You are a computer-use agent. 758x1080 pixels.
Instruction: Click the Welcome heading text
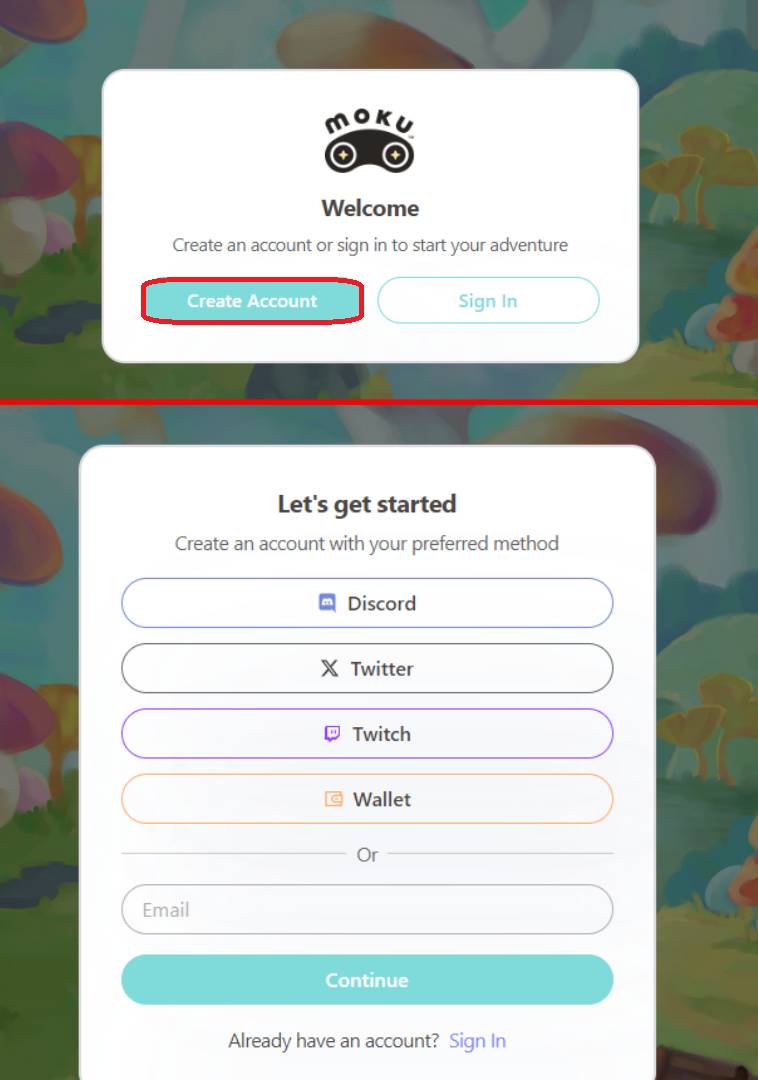pyautogui.click(x=370, y=208)
